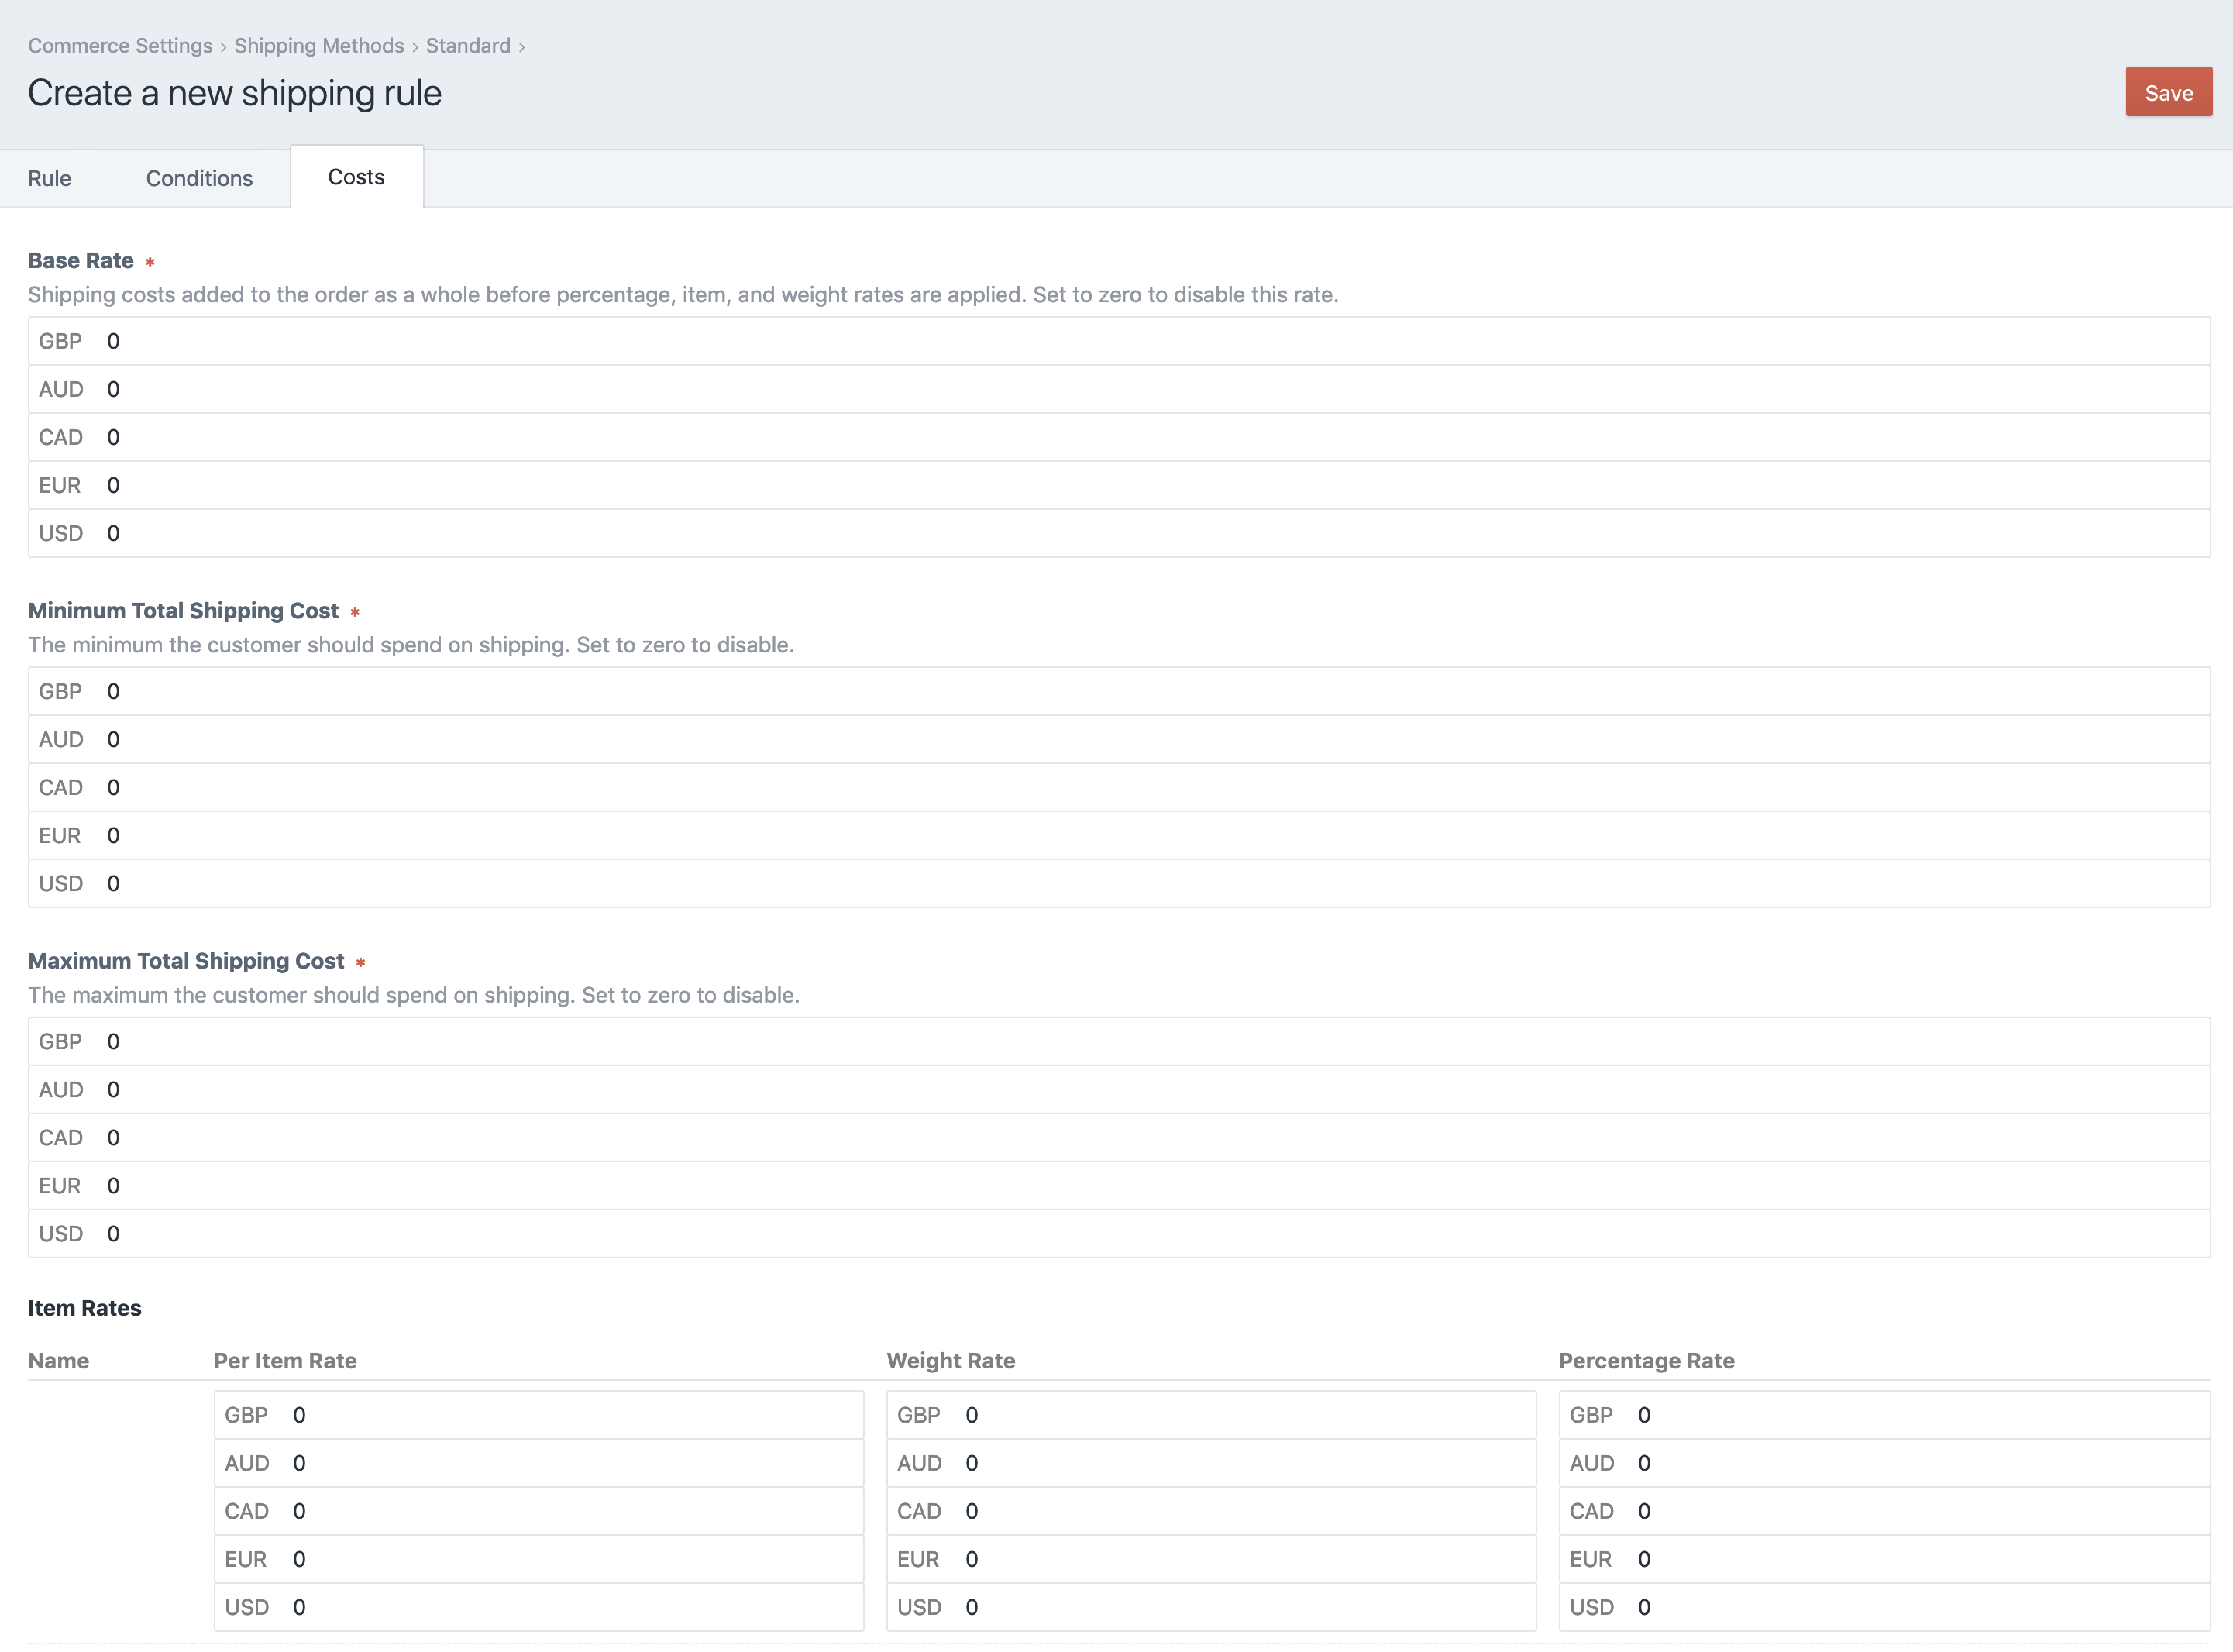Focus Minimum Total Shipping Cost AUD field
Image resolution: width=2233 pixels, height=1652 pixels.
pos(1150,739)
